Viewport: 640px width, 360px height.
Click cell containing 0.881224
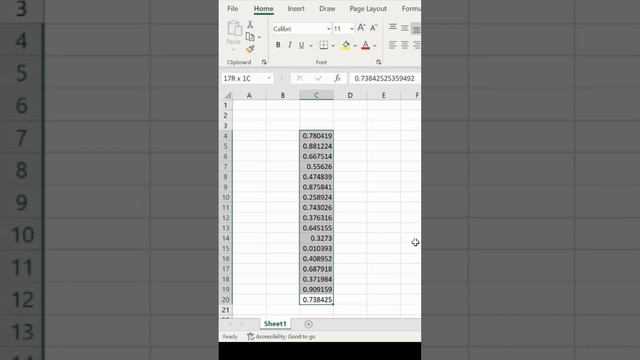316,146
